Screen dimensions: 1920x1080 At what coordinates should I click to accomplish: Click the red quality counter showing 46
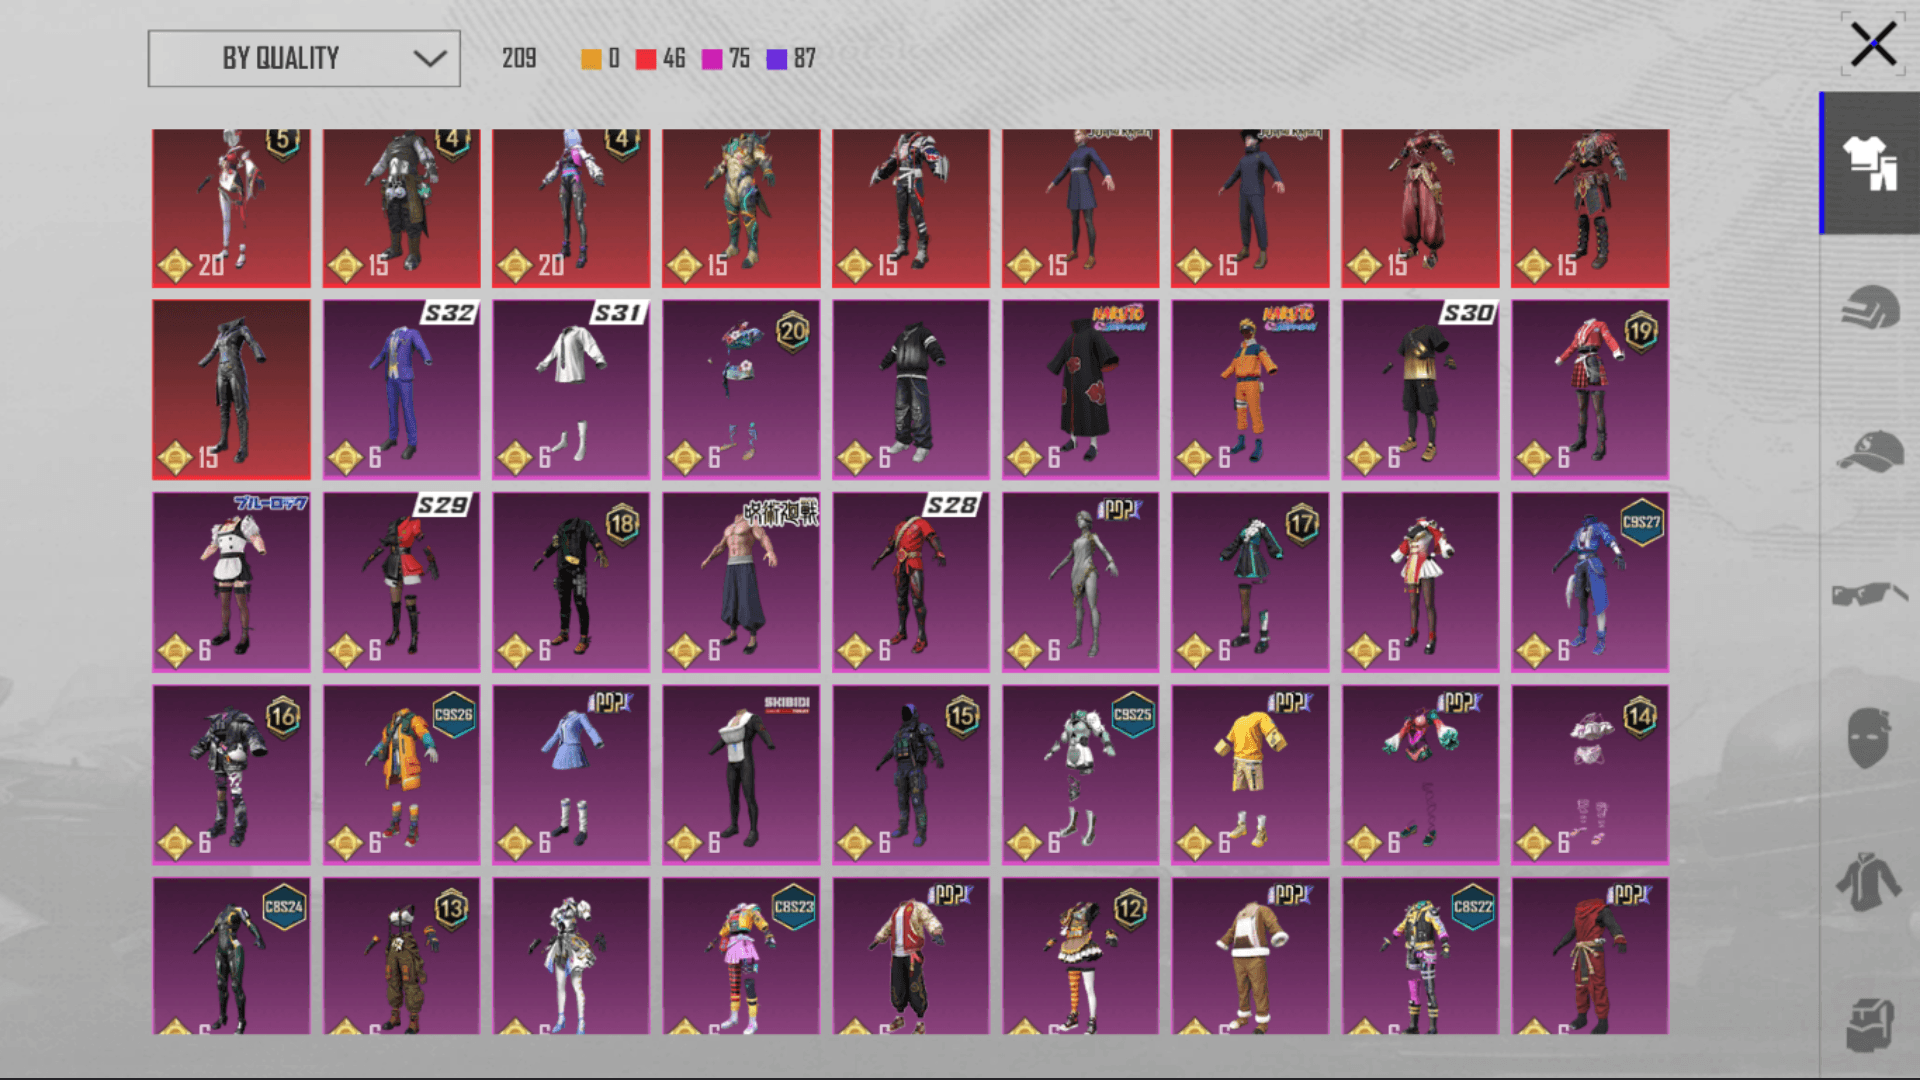point(660,59)
